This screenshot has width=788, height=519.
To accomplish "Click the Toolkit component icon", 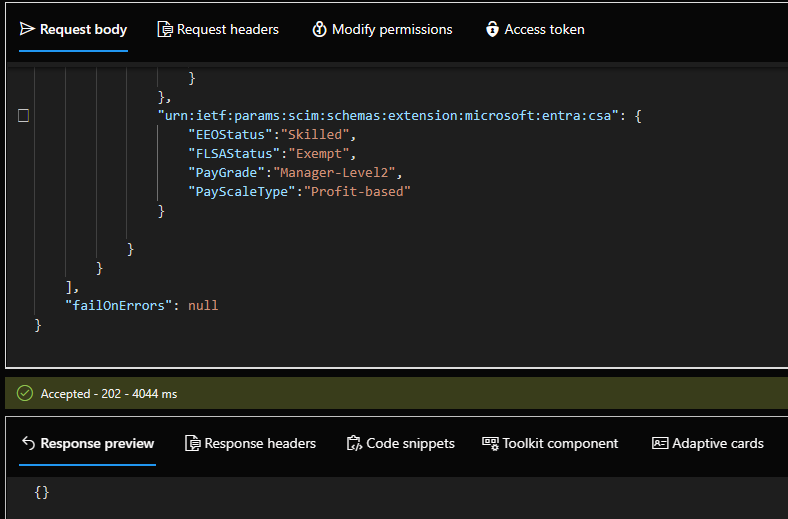I will (x=490, y=443).
